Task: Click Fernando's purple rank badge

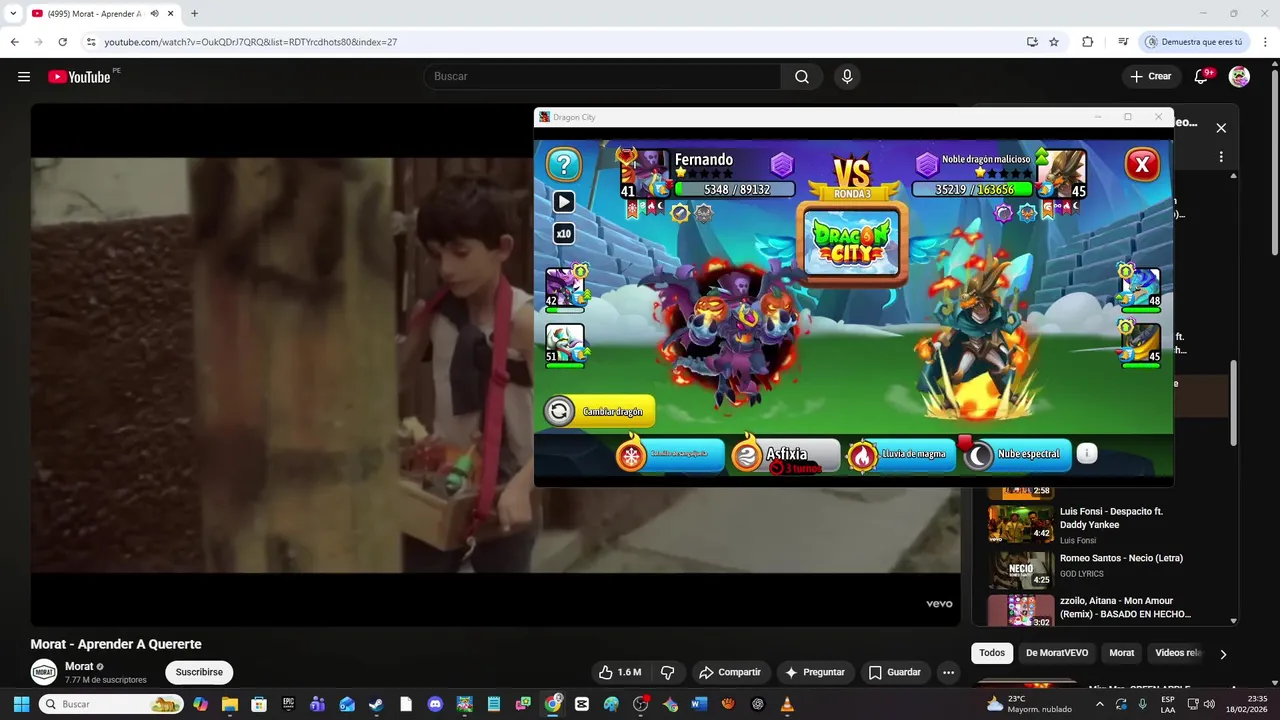Action: (x=782, y=165)
